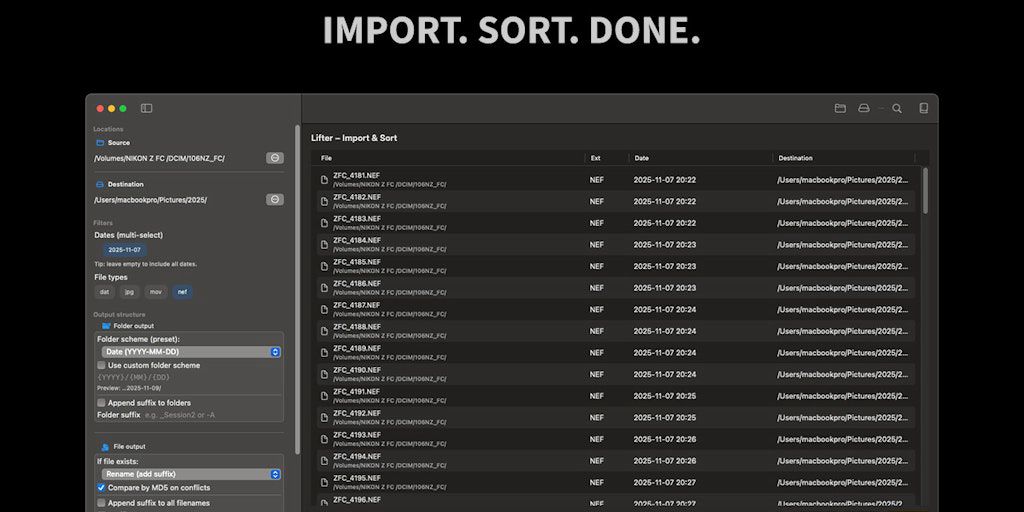Click date 2025-11-07 20:23 of ZFC_4184.NEF

pos(665,245)
